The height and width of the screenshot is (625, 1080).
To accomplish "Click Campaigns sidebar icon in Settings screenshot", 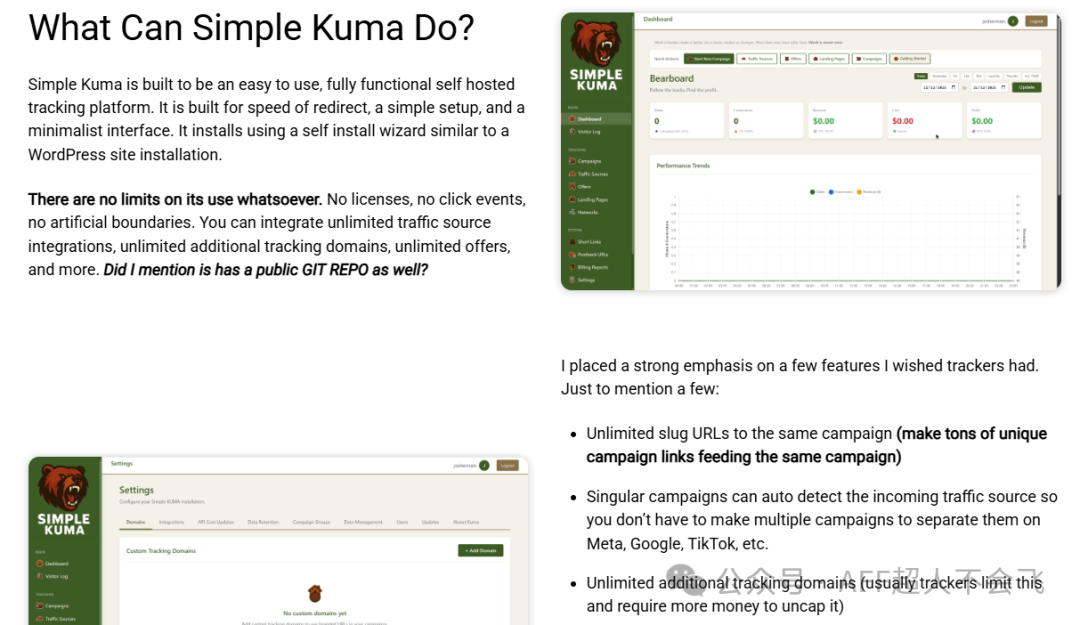I will click(40, 606).
